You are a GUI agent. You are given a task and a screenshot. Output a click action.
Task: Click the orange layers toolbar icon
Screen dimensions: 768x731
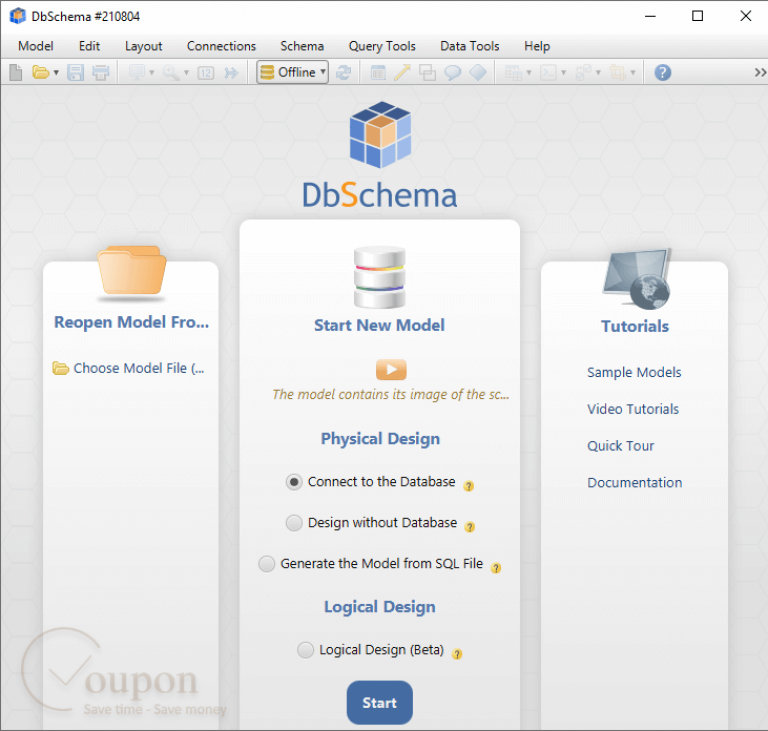click(x=618, y=73)
